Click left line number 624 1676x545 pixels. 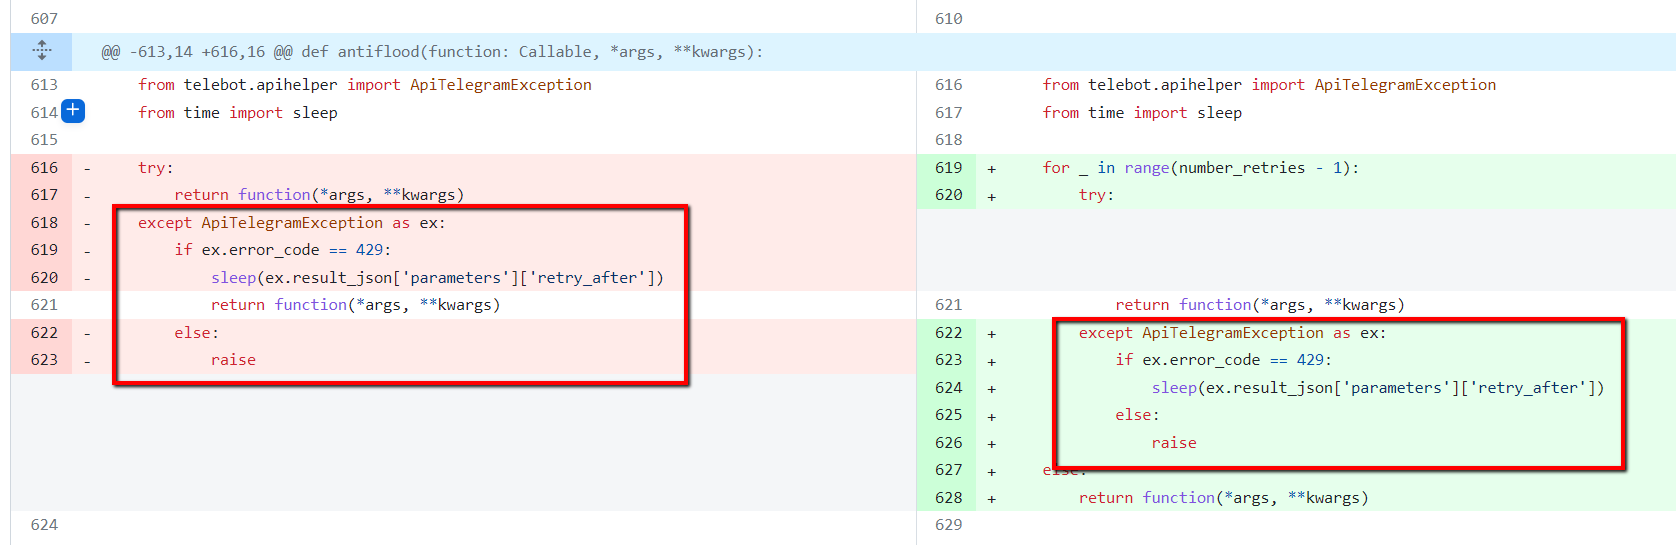click(x=44, y=525)
